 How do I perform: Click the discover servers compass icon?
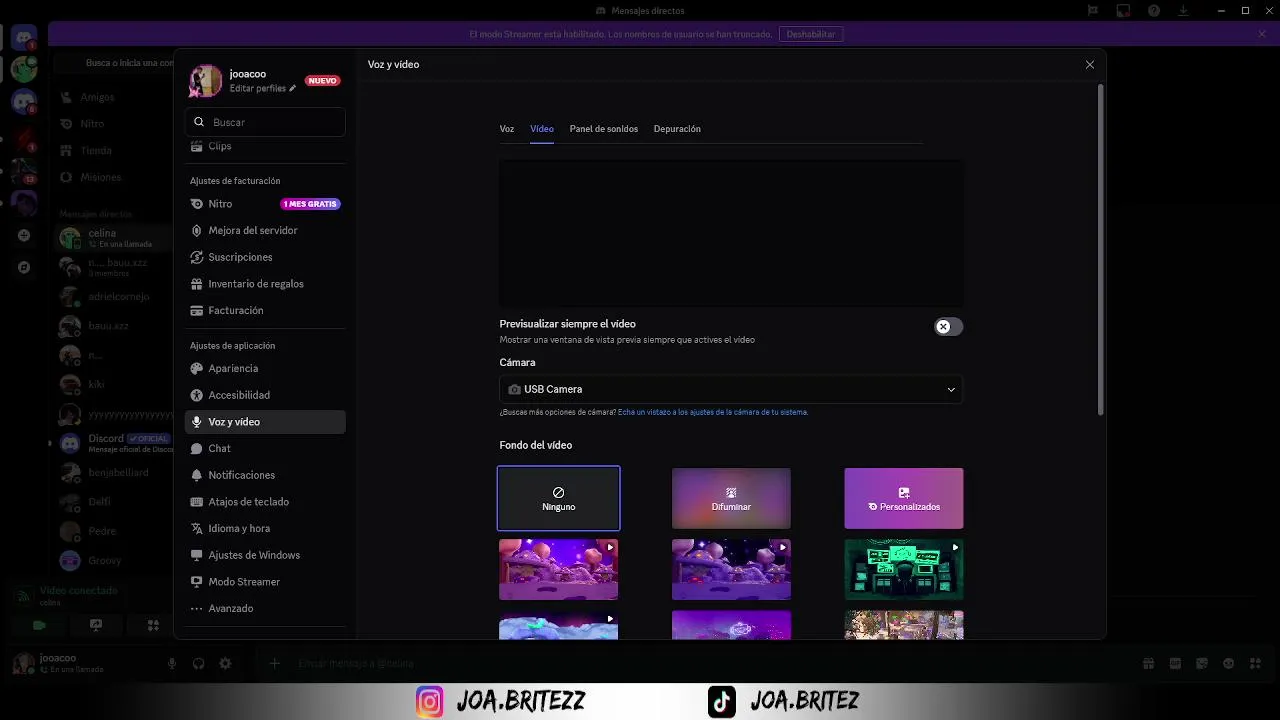(x=24, y=268)
